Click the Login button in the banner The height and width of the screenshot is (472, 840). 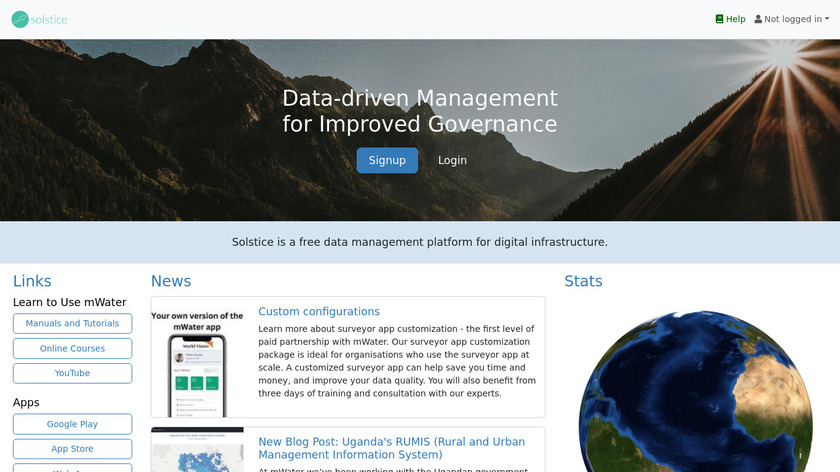pyautogui.click(x=452, y=160)
